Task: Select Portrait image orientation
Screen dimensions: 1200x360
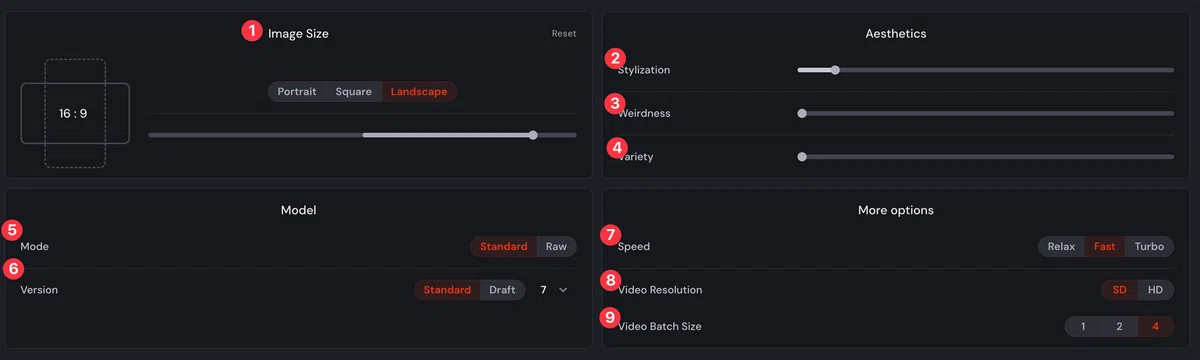Action: click(297, 91)
